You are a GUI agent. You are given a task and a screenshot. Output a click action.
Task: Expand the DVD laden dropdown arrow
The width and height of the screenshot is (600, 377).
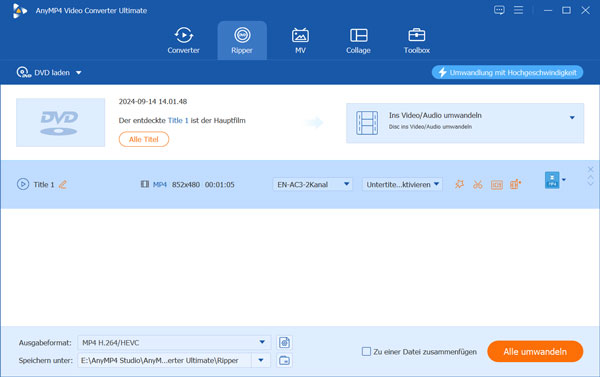tap(78, 73)
